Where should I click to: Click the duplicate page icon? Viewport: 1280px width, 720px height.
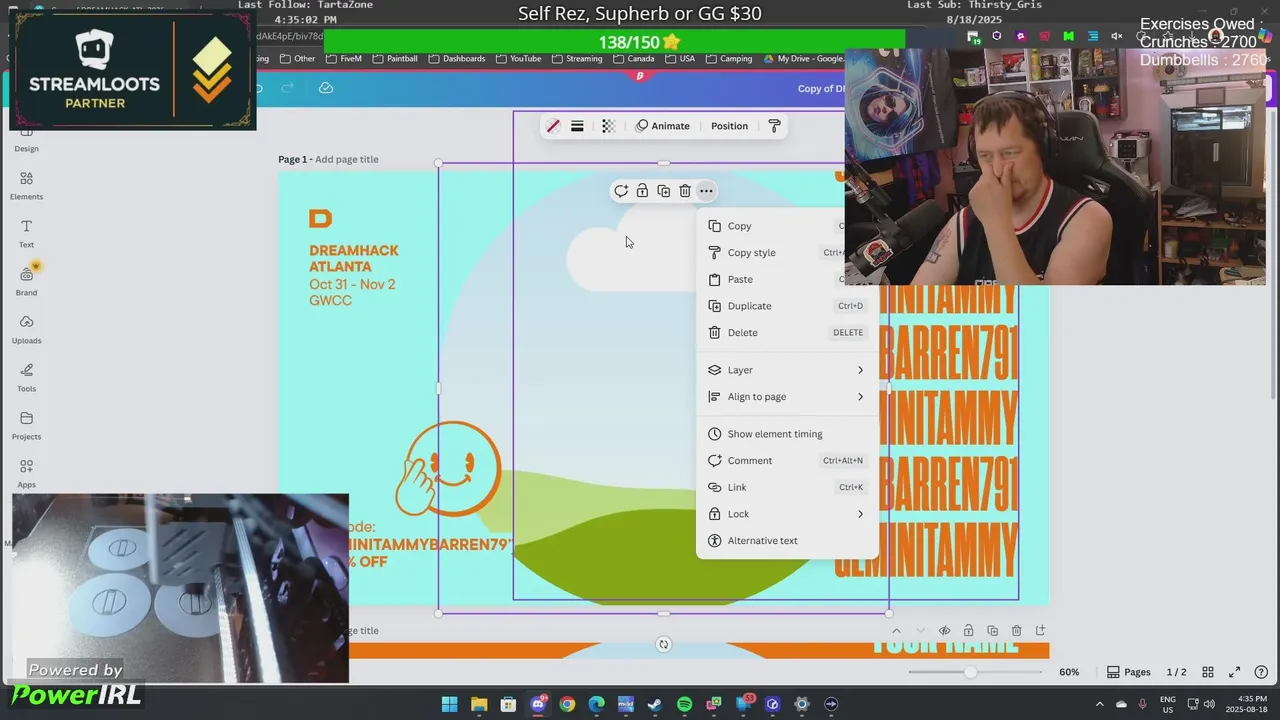[992, 631]
